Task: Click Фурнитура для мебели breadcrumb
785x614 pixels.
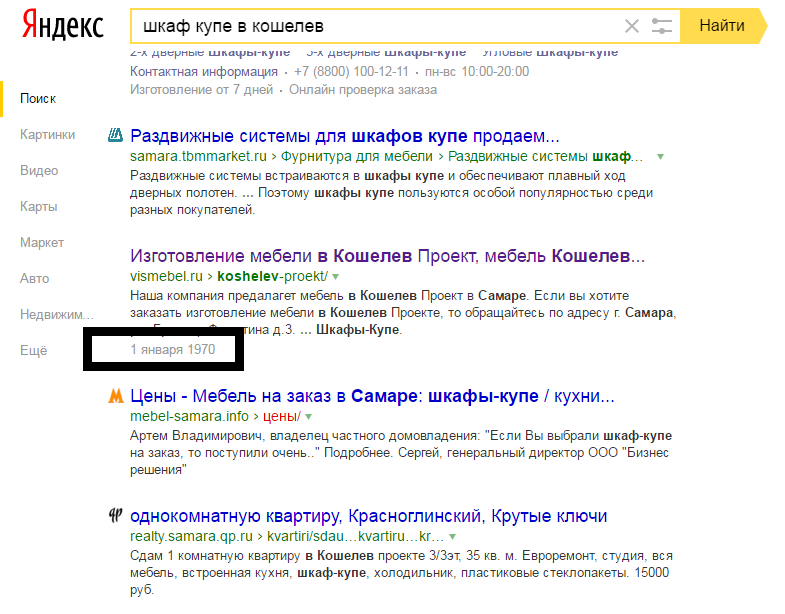Action: click(x=356, y=156)
